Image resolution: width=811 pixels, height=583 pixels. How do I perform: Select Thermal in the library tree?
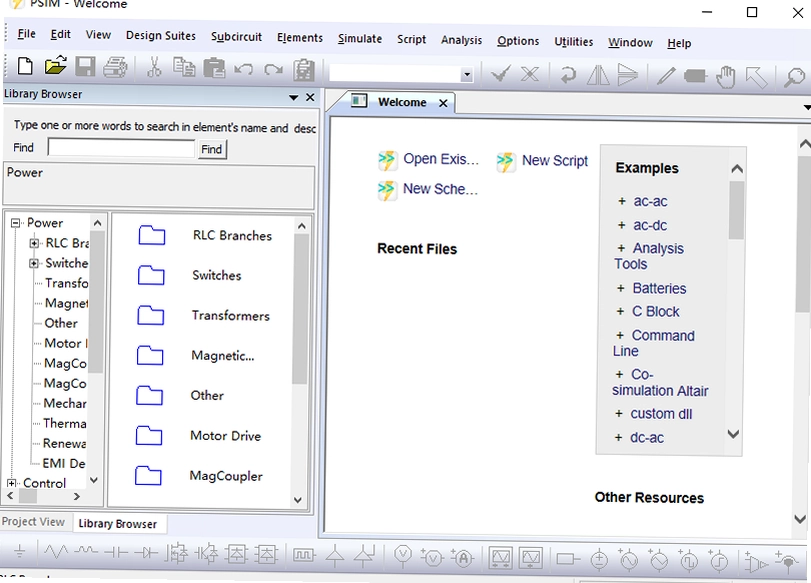(x=64, y=423)
